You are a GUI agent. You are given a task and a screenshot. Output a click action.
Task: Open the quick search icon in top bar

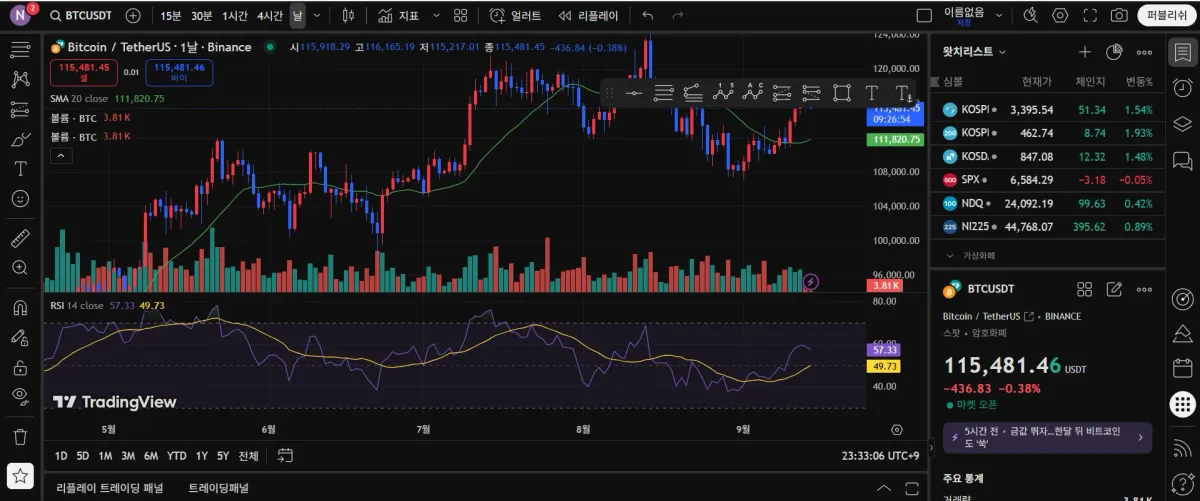[x=1031, y=16]
